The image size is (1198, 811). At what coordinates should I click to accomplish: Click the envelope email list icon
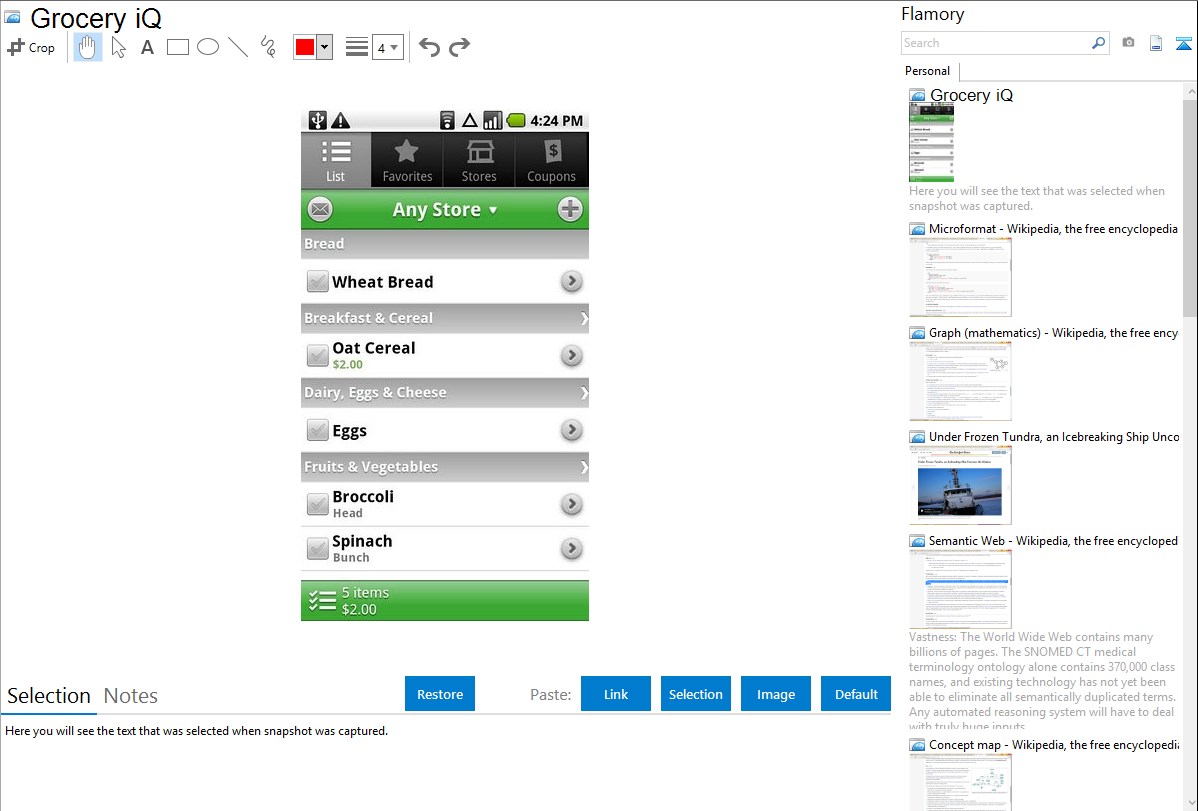click(x=320, y=209)
